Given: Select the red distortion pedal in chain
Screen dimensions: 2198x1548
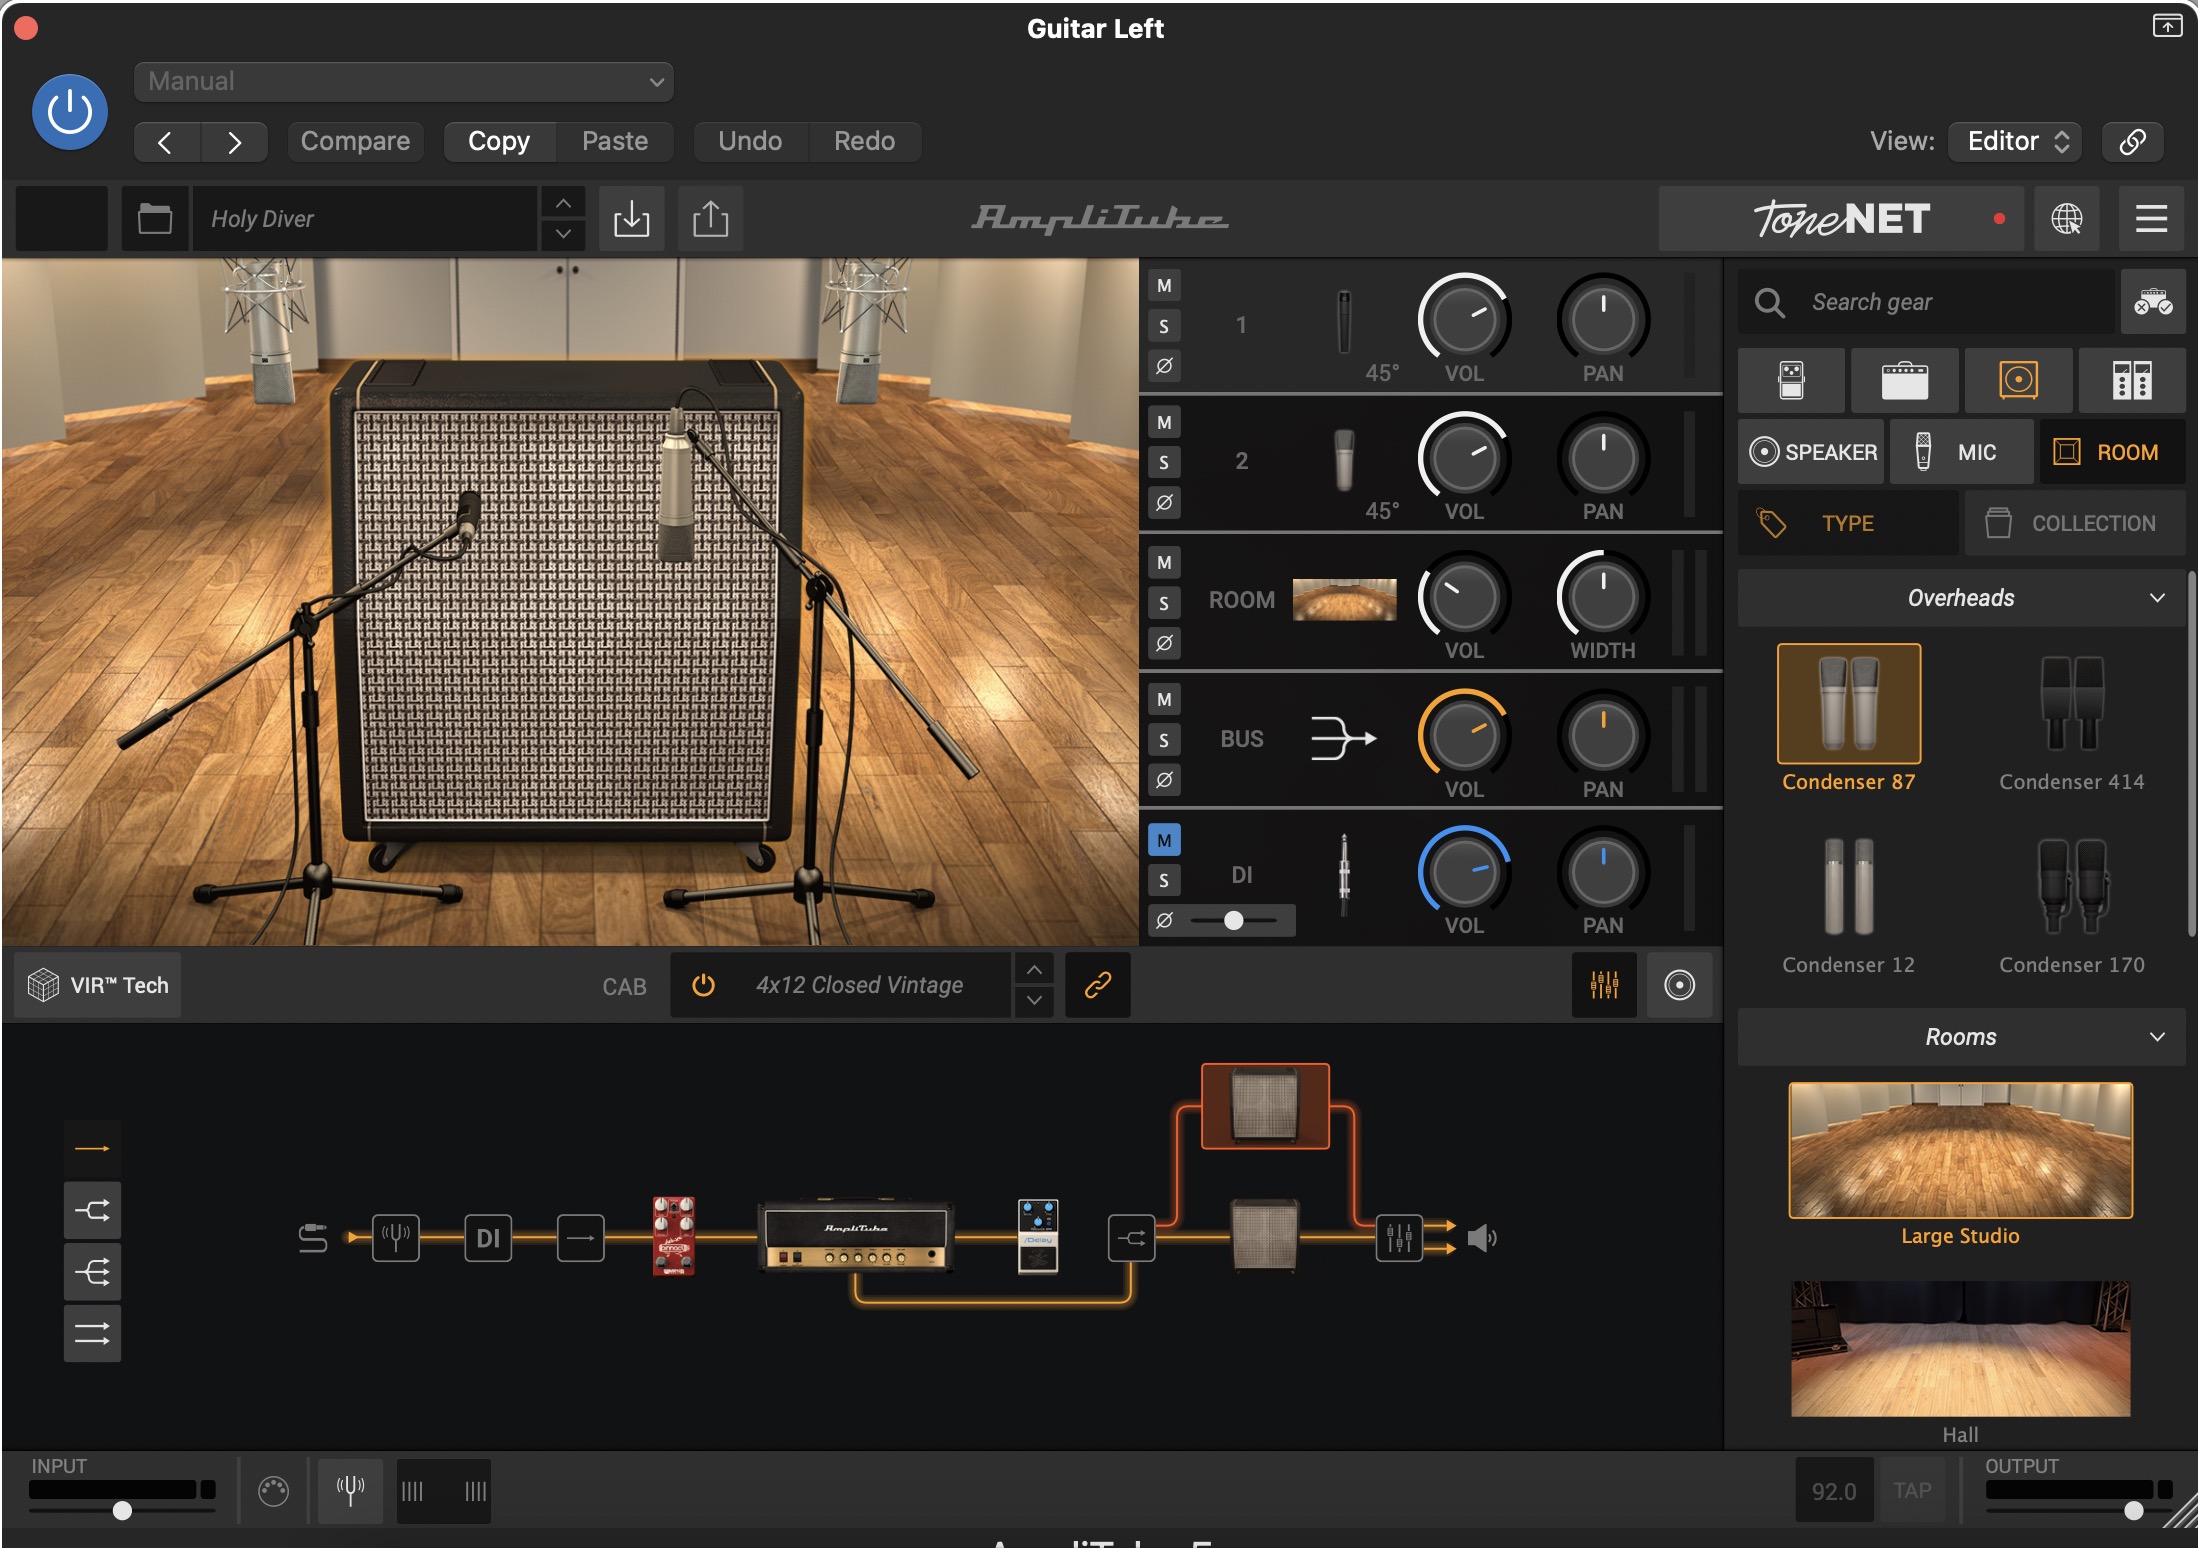Looking at the screenshot, I should pos(673,1236).
